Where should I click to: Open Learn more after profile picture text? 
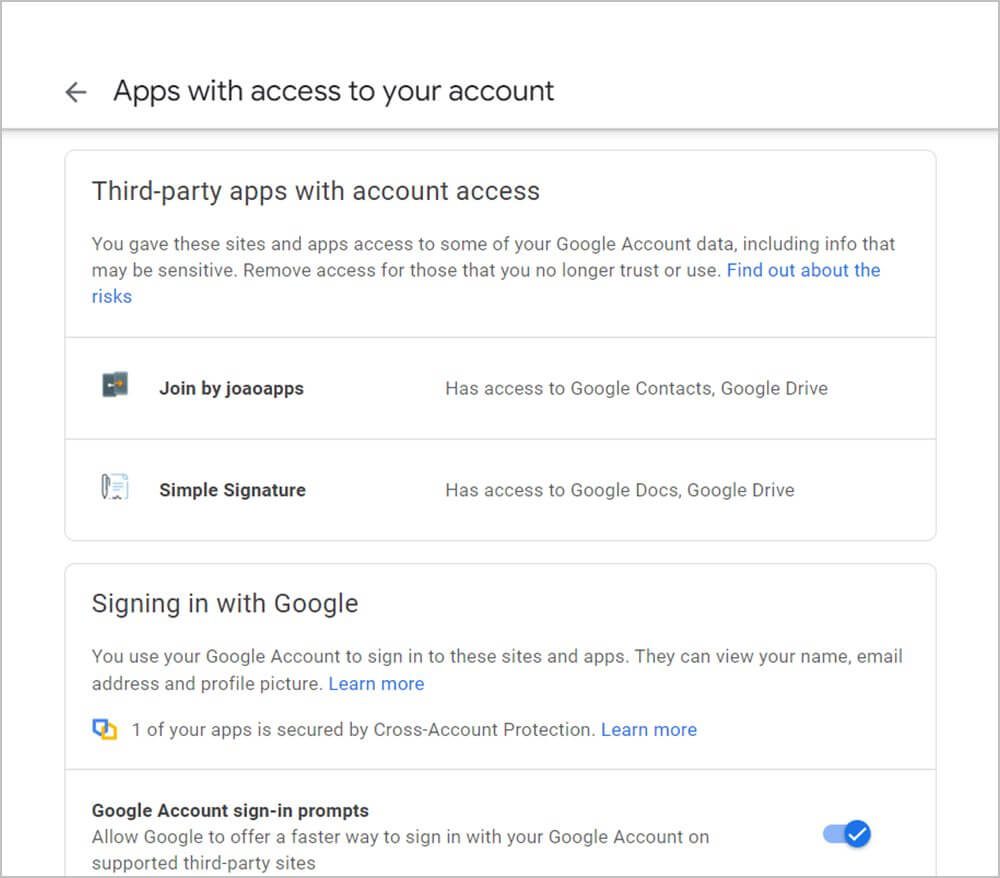click(x=376, y=684)
